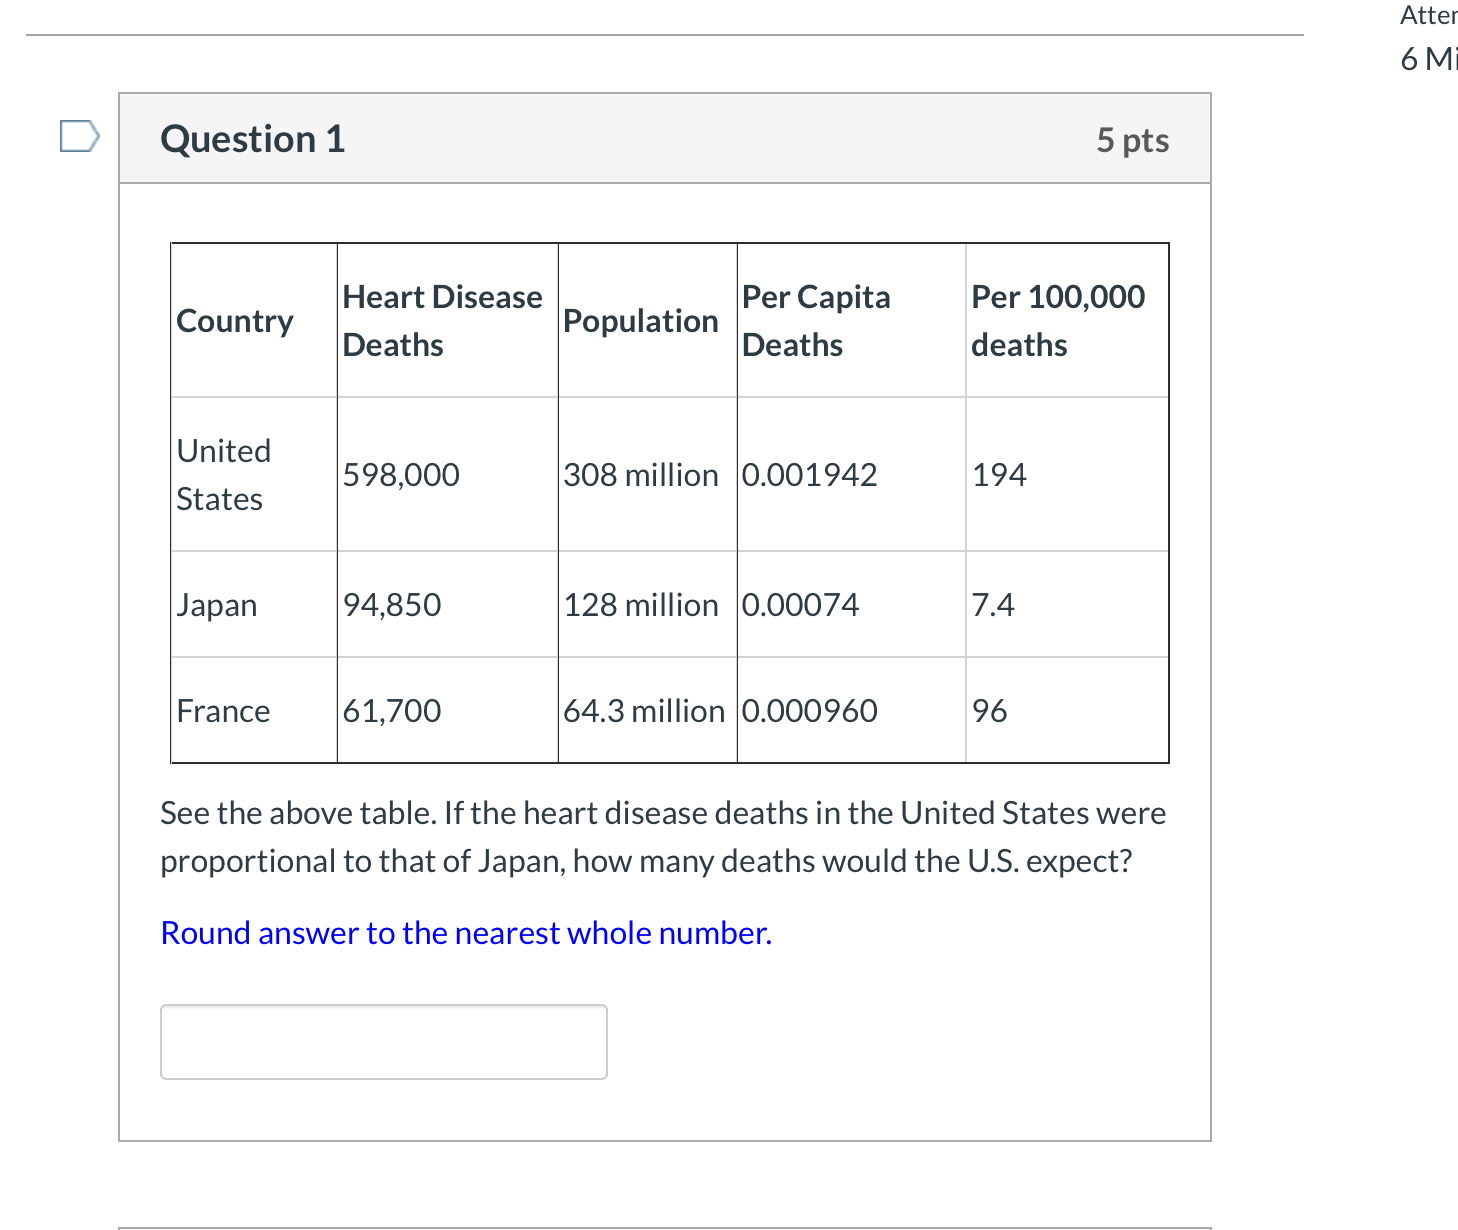Viewport: 1458px width, 1230px height.
Task: Click the blue rounding instruction text
Action: pyautogui.click(x=466, y=933)
